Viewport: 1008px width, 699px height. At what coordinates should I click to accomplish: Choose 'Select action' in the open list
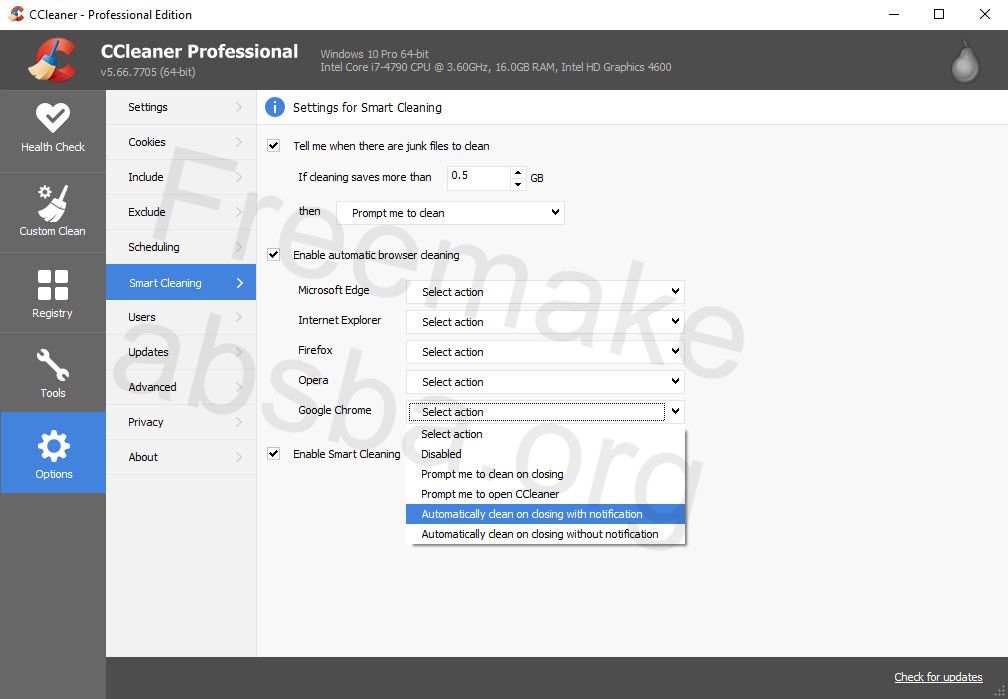[x=545, y=434]
